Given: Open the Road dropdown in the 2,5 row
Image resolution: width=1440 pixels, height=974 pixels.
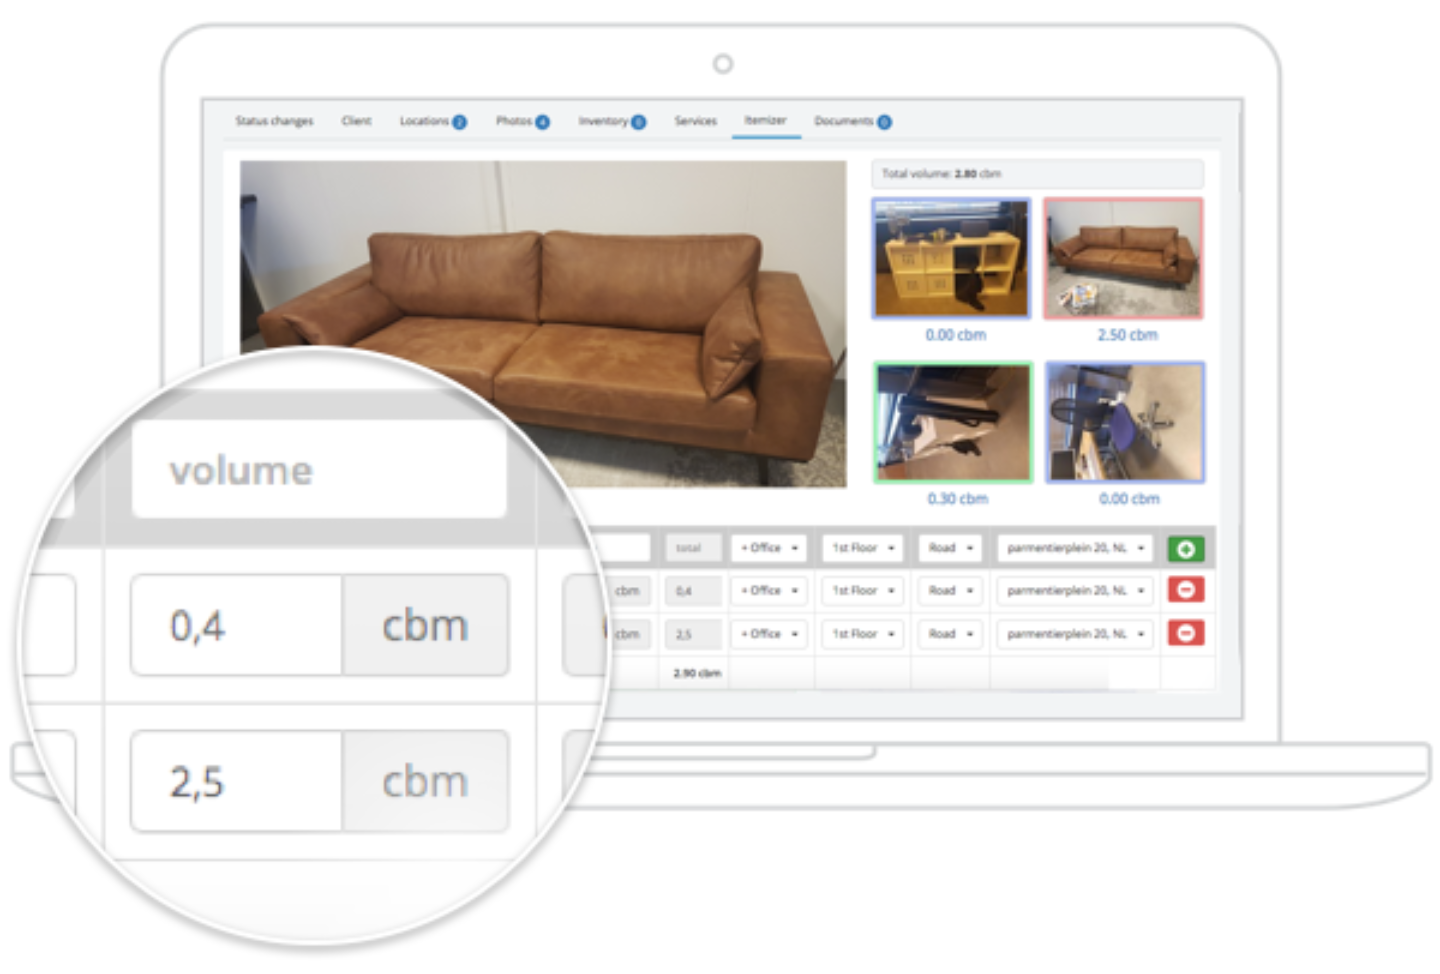Looking at the screenshot, I should [950, 634].
